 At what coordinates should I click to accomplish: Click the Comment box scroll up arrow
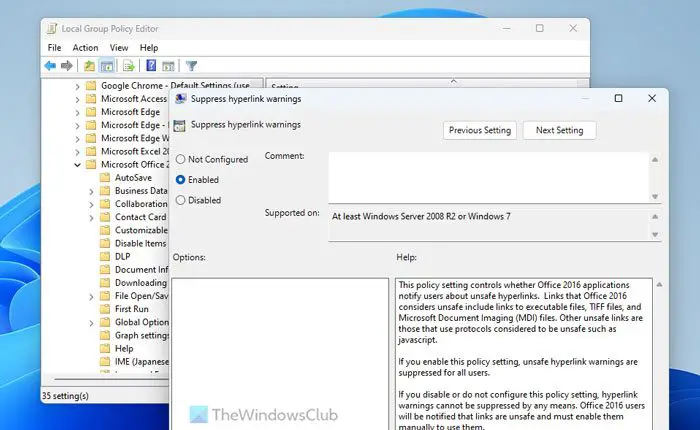[655, 159]
